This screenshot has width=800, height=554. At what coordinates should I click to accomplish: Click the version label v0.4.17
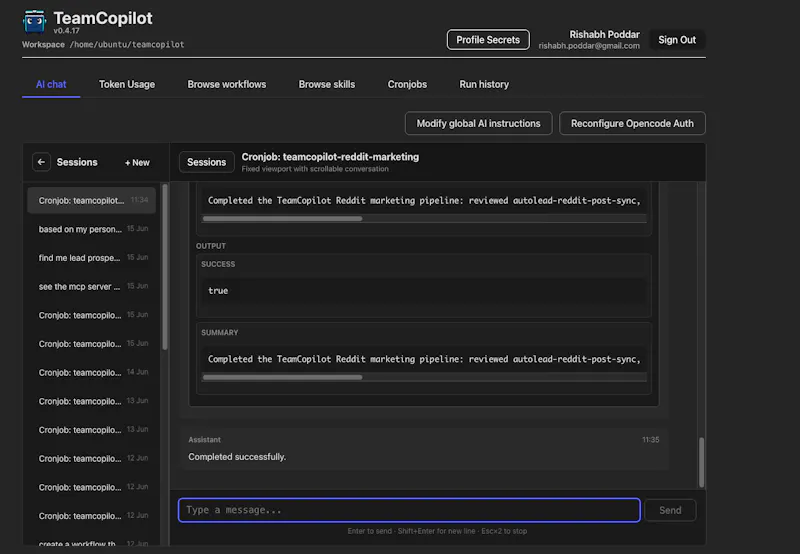pos(66,31)
